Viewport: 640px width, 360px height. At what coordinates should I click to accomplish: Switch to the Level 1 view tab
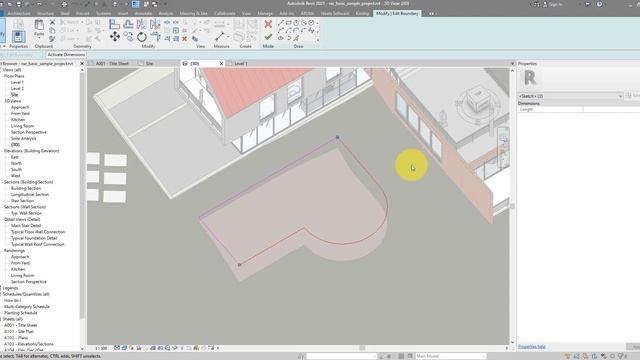pos(241,64)
